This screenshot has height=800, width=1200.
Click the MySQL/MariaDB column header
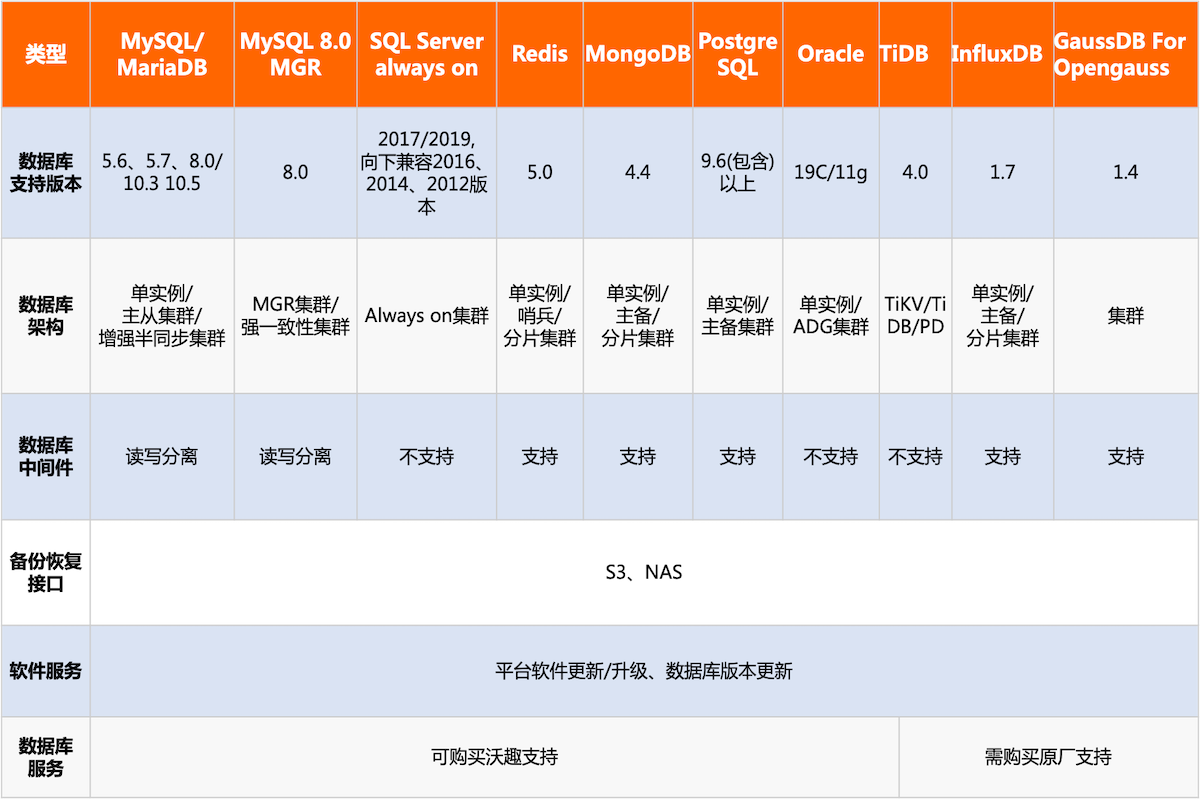pos(162,54)
